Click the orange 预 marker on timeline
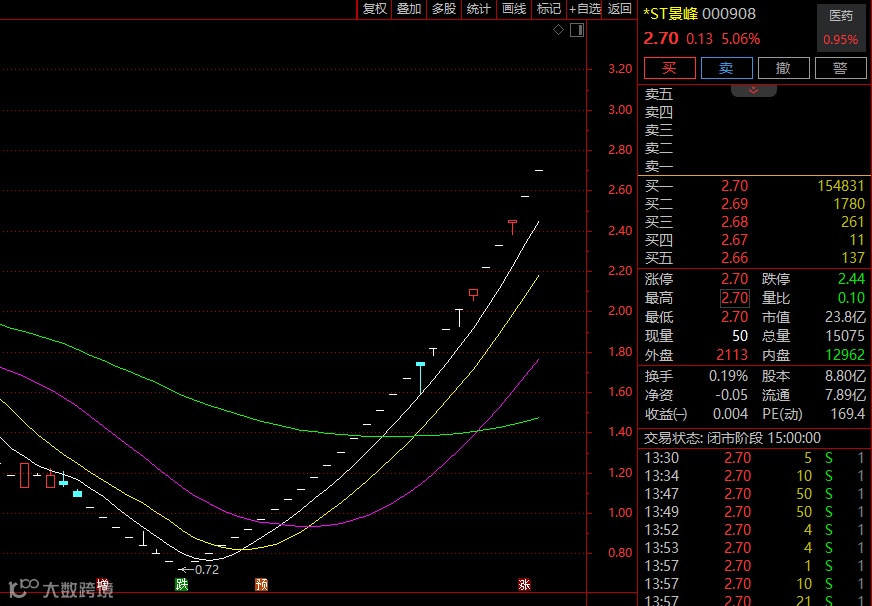Image resolution: width=872 pixels, height=606 pixels. (261, 584)
